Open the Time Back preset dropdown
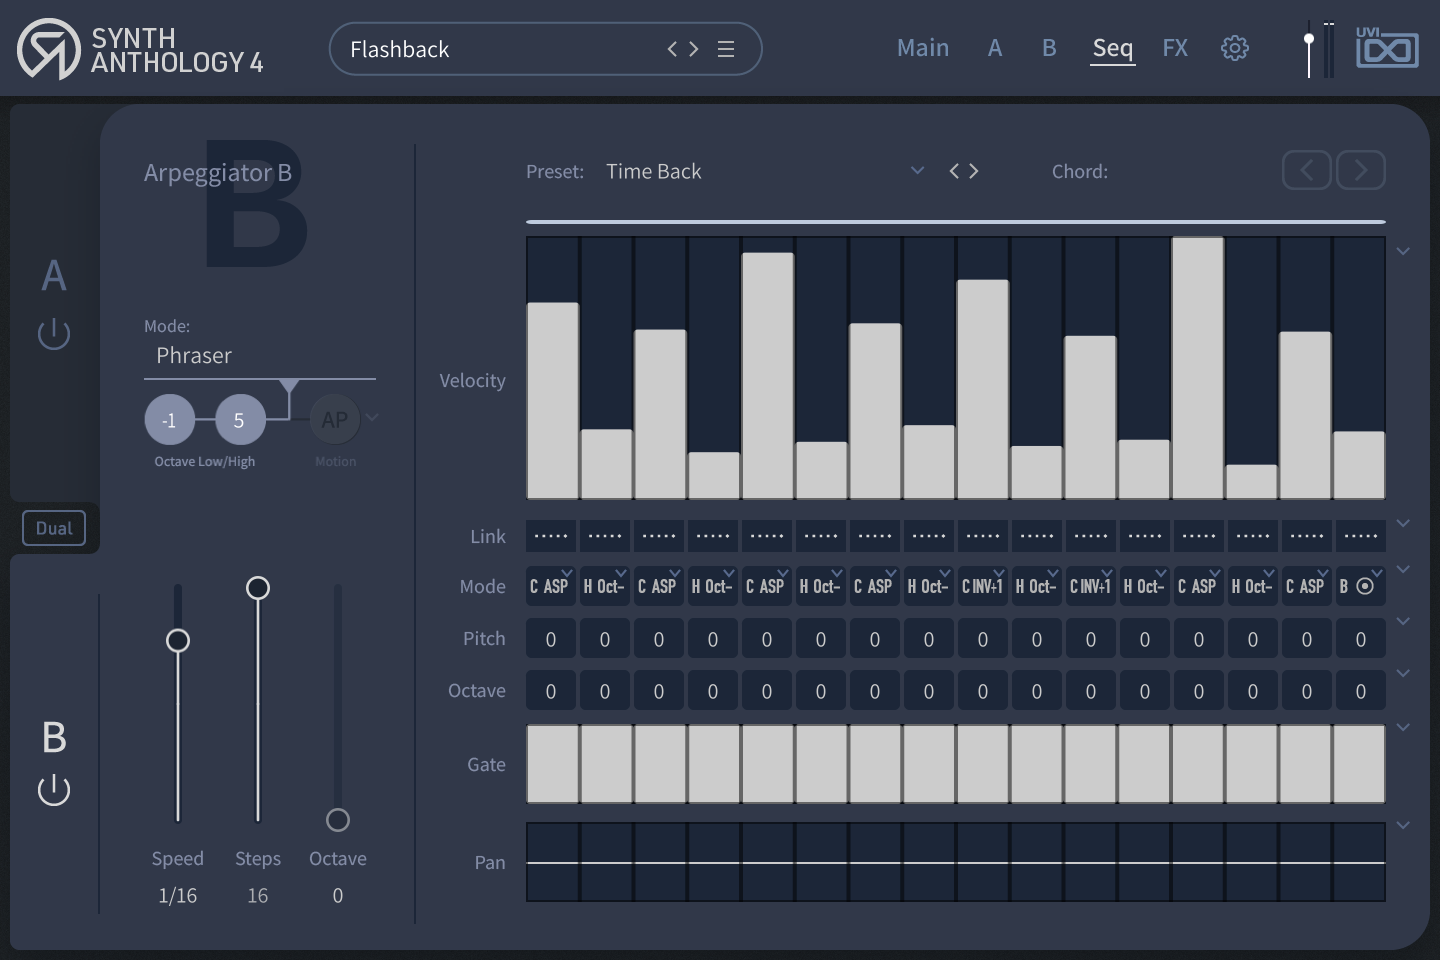The width and height of the screenshot is (1440, 960). [x=917, y=170]
